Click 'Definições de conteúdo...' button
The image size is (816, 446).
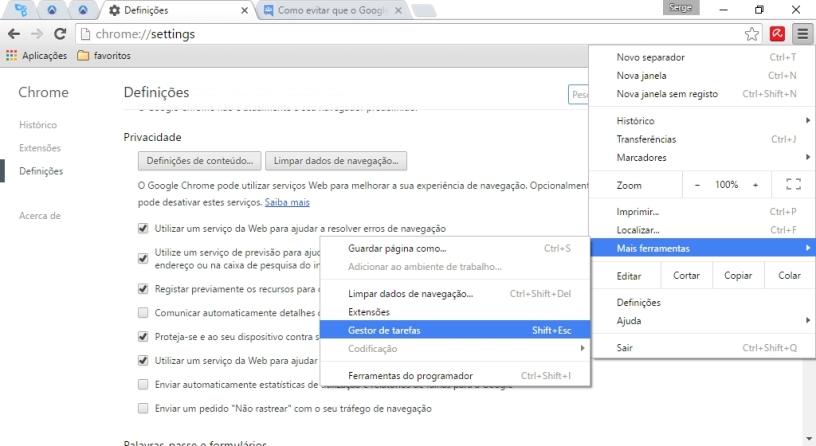pos(199,161)
